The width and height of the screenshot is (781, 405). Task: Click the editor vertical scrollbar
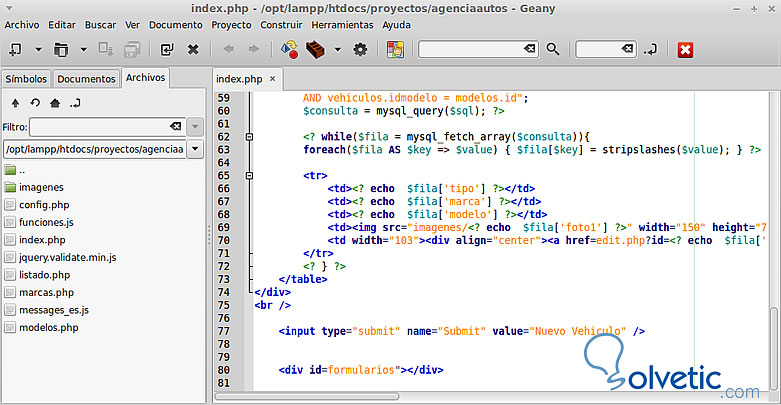coord(774,349)
